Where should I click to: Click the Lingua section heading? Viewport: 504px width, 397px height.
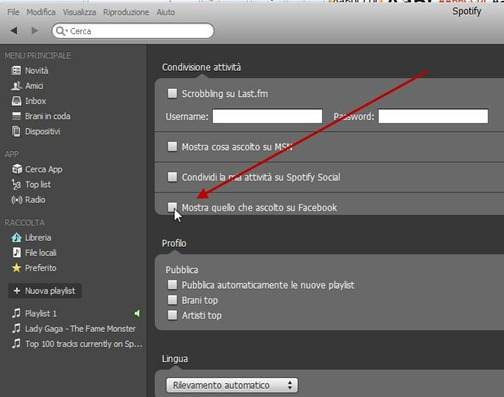(175, 359)
